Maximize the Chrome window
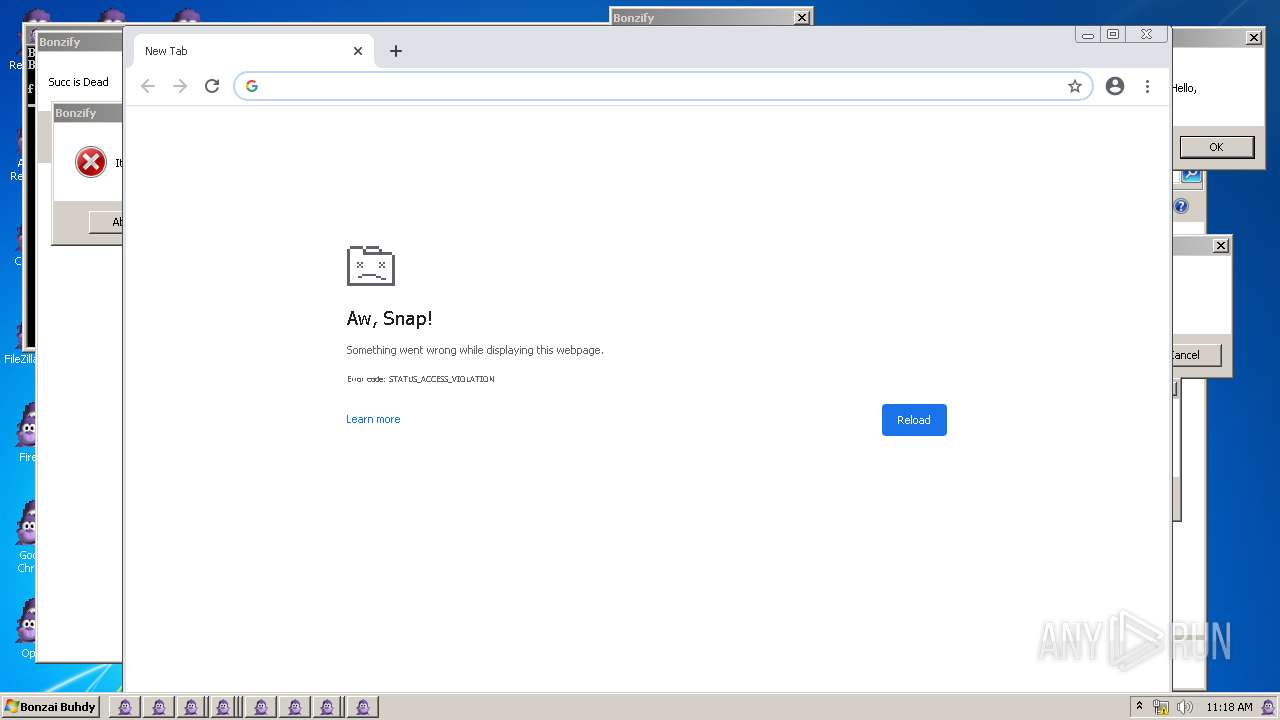The width and height of the screenshot is (1280, 720). 1113,34
